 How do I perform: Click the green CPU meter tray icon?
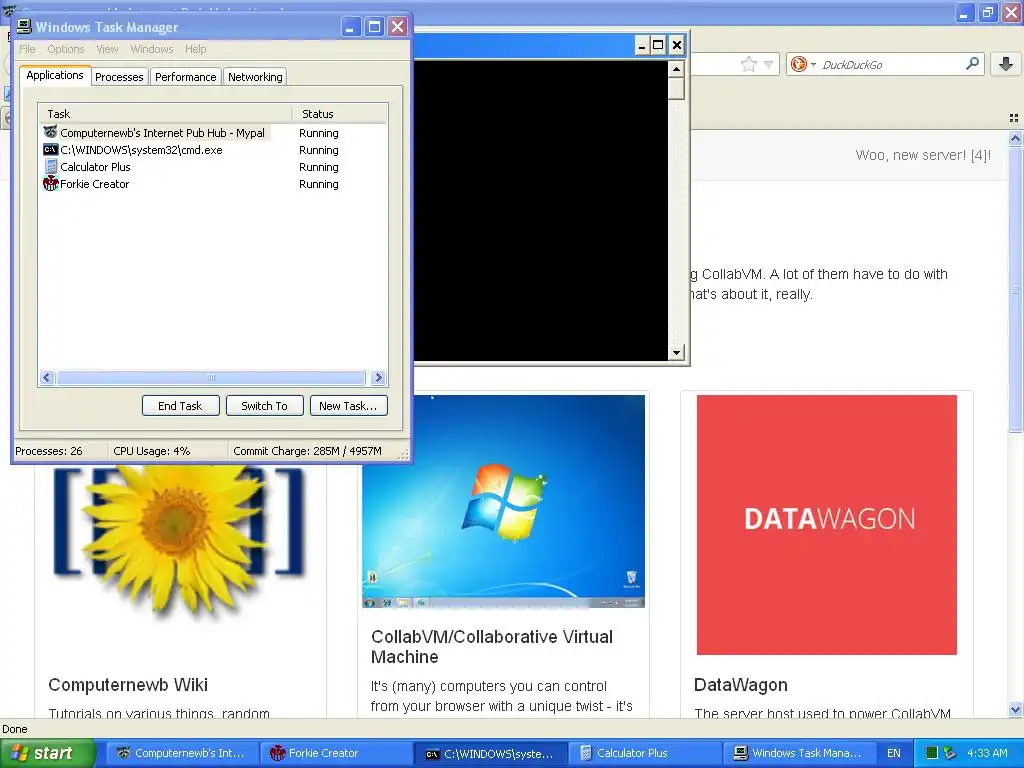click(x=932, y=753)
